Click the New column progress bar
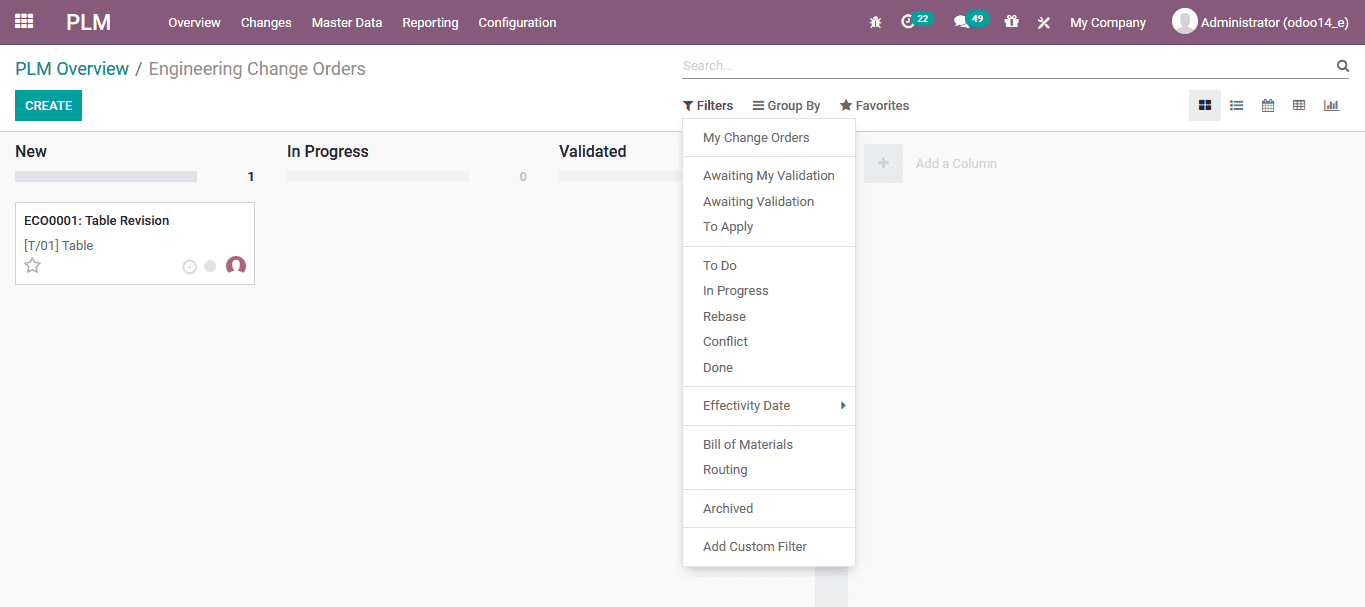This screenshot has width=1365, height=607. [106, 177]
